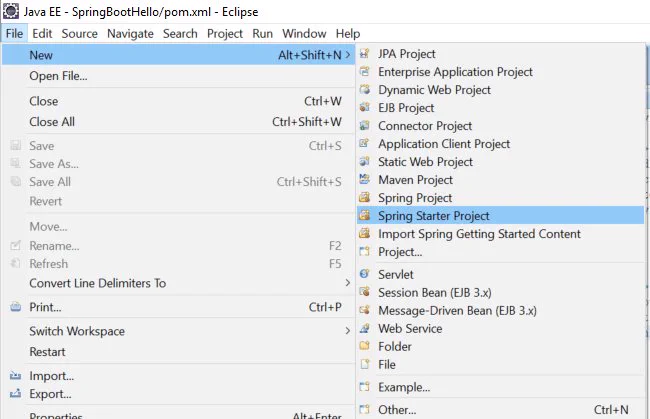
Task: Click the Session Bean icon
Action: tap(364, 292)
